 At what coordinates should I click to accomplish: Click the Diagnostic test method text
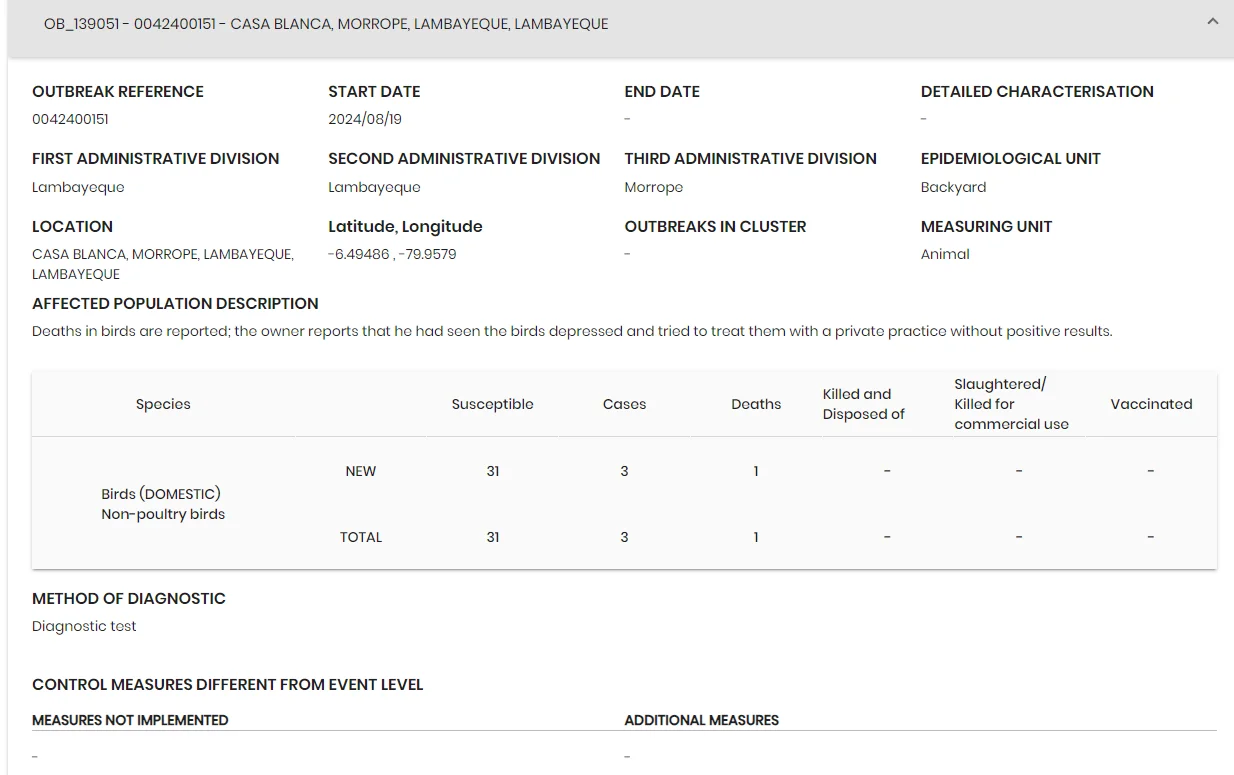click(84, 626)
